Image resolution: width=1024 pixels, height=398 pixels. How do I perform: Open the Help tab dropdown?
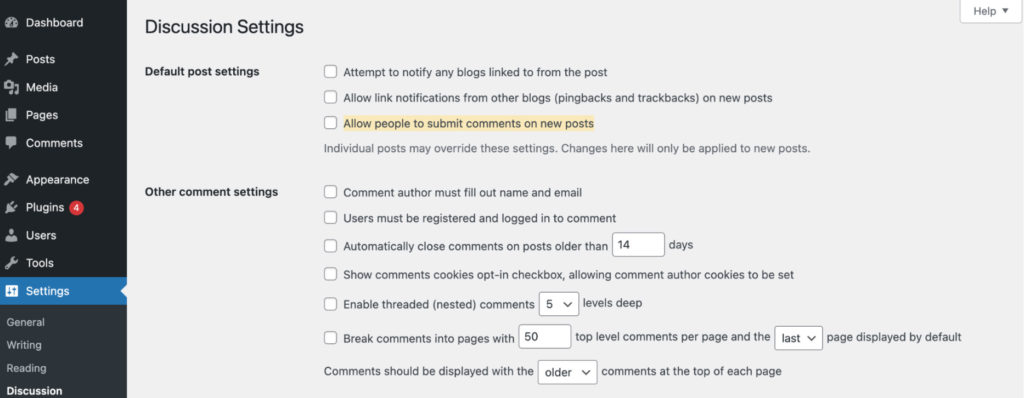coord(991,11)
